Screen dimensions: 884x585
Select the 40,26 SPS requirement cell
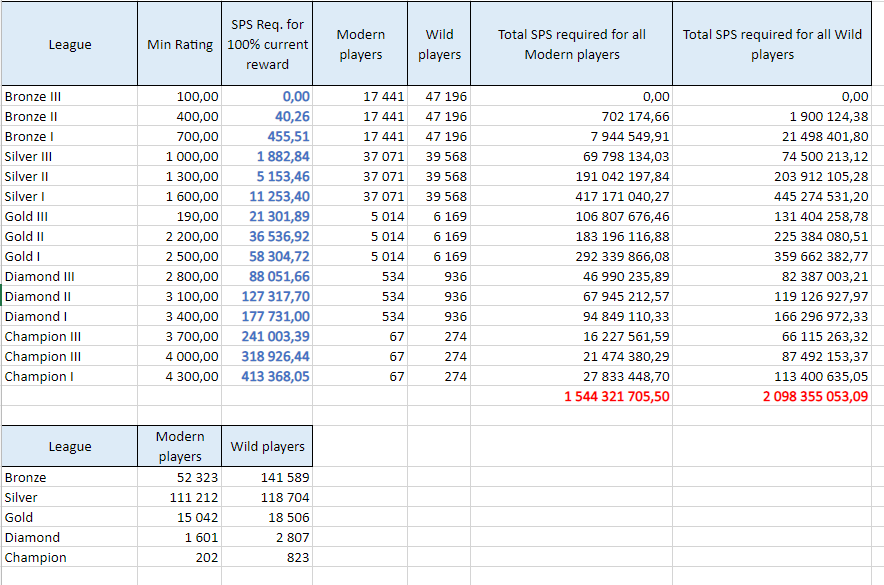(267, 116)
